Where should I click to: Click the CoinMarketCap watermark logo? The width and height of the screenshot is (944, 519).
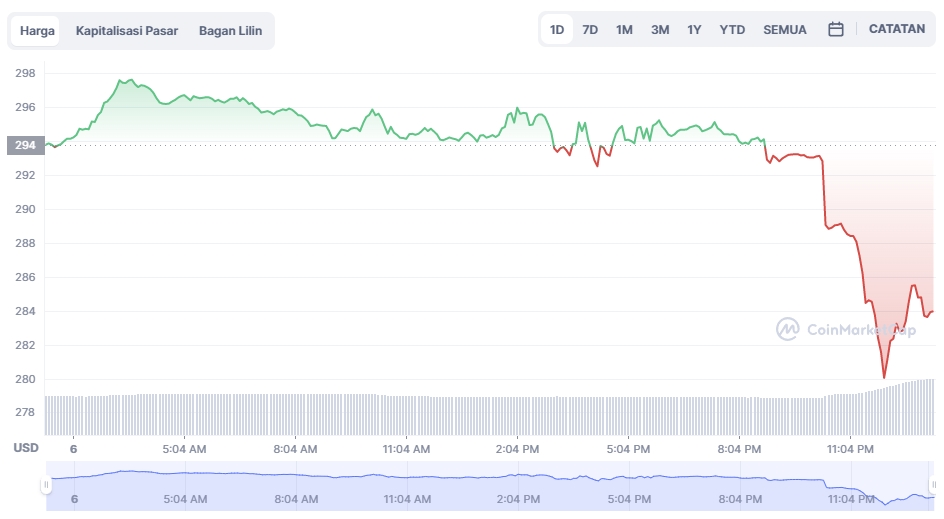pos(845,328)
